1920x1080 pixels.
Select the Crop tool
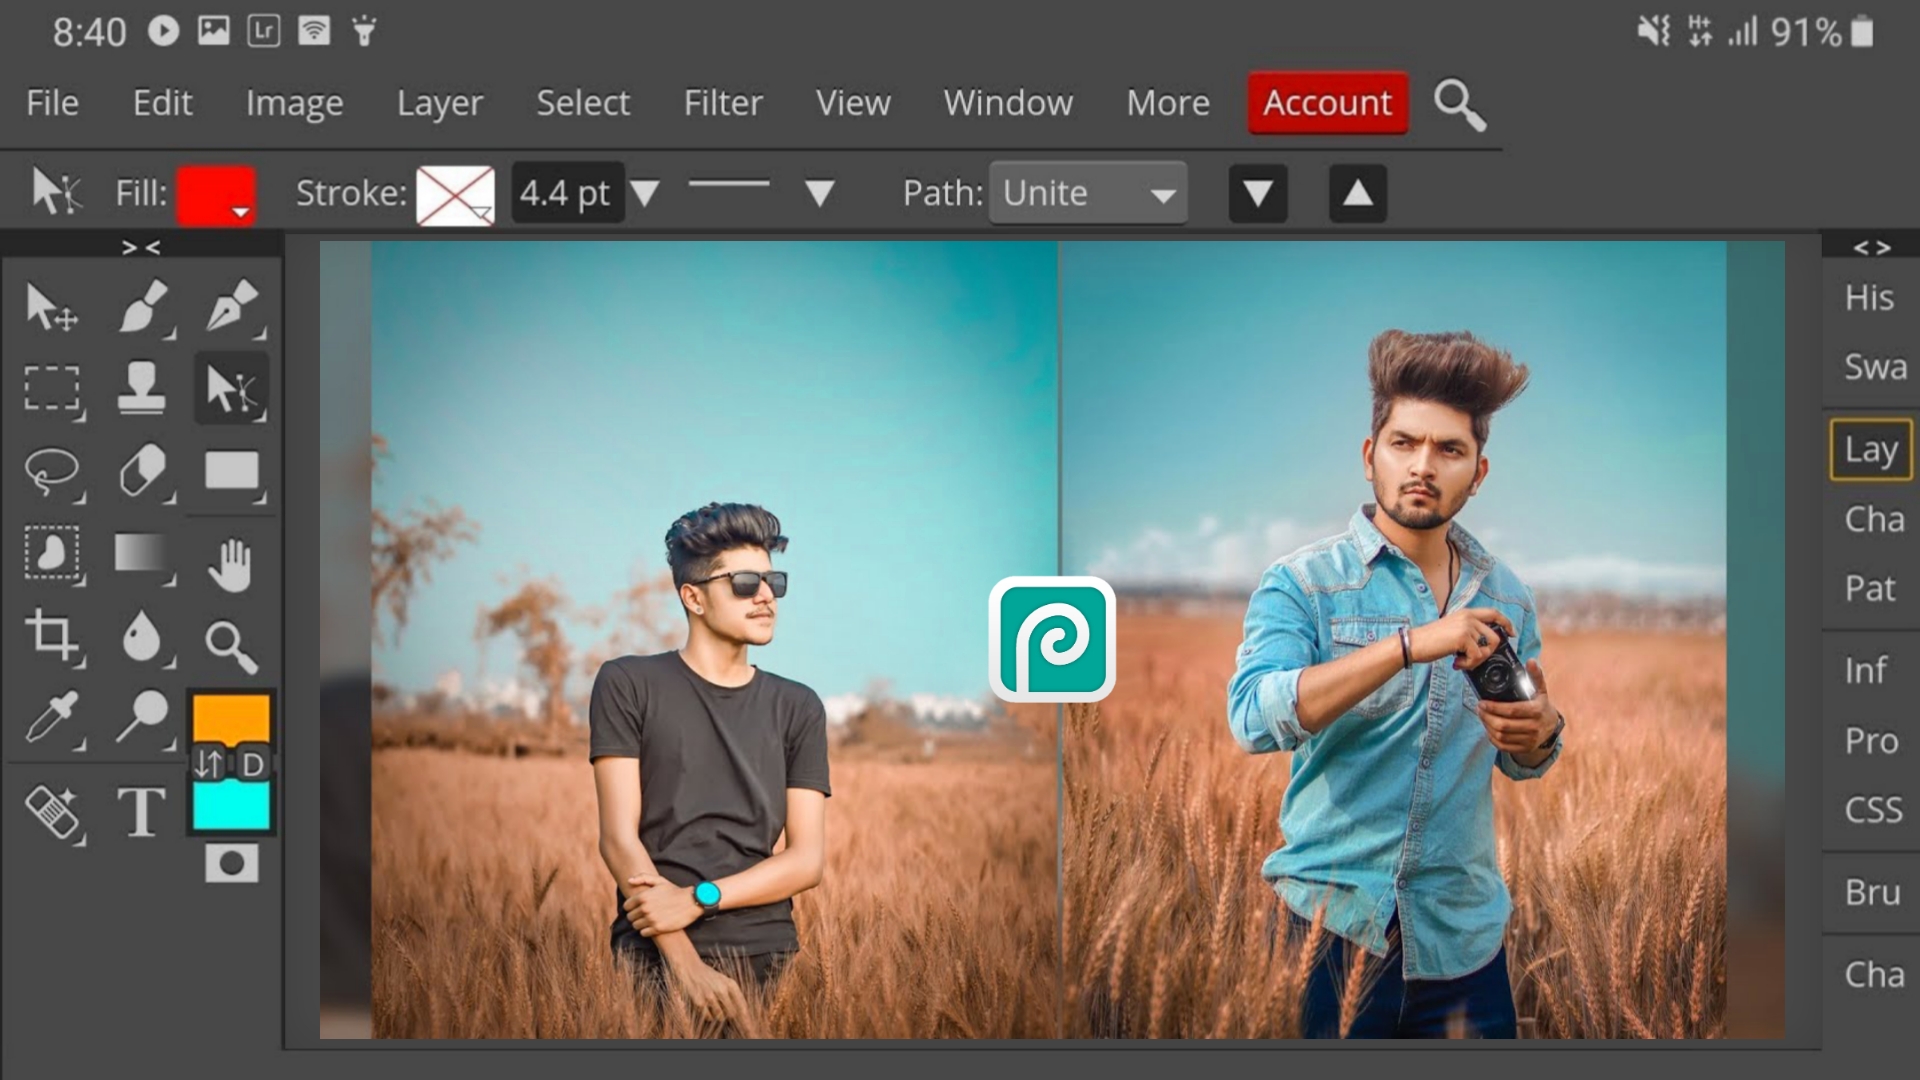click(50, 636)
